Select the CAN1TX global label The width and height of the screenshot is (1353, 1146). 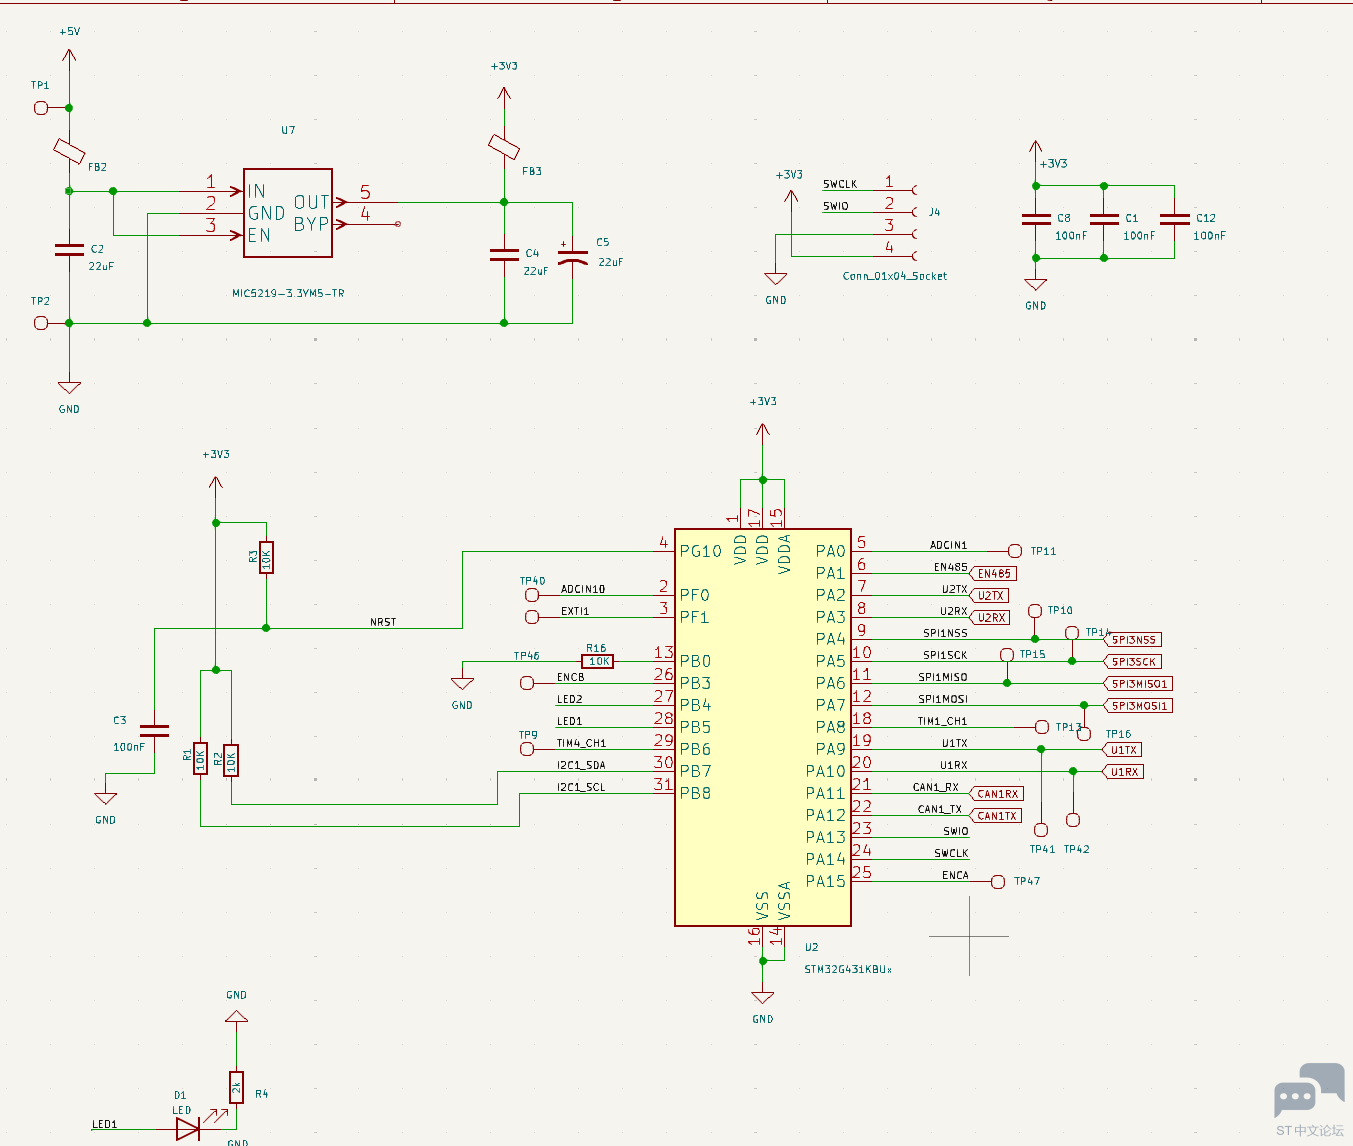(x=996, y=816)
